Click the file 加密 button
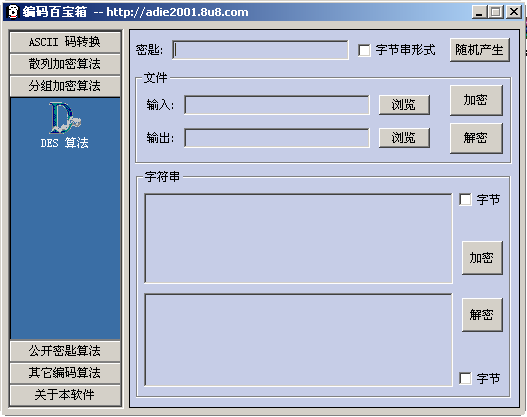Screen dimensions: 527x417 (476, 100)
